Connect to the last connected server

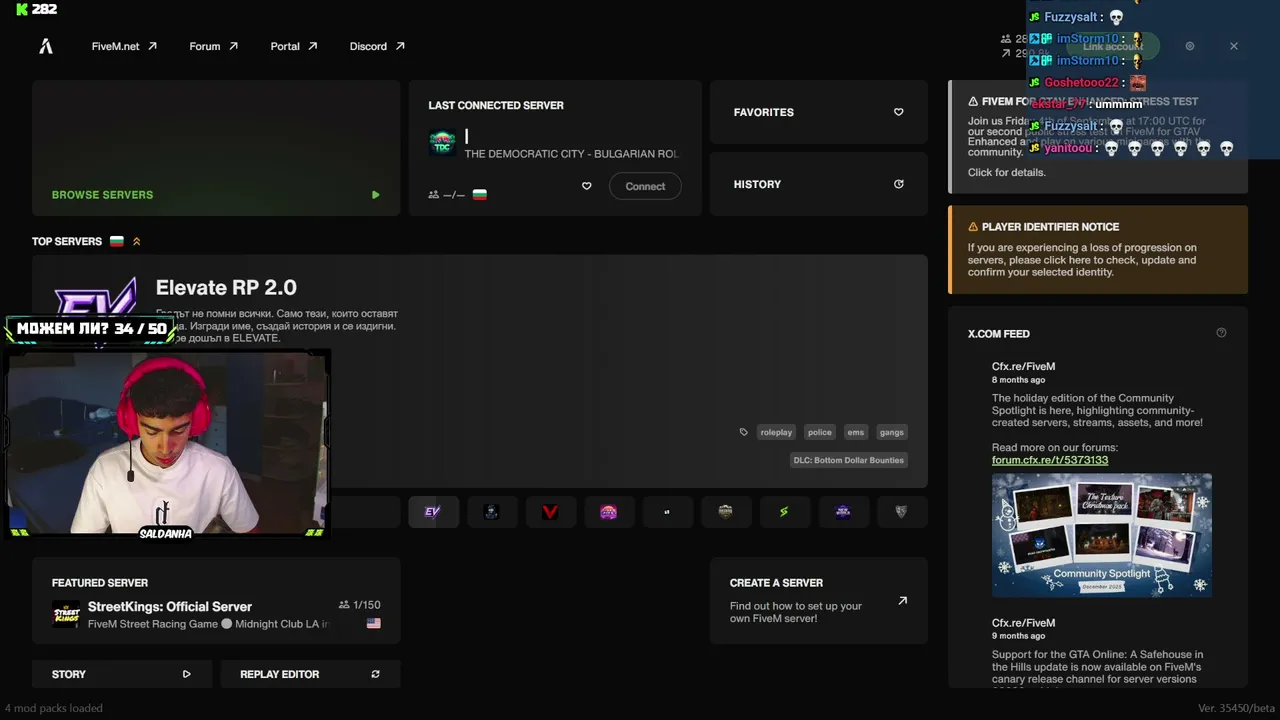pos(645,186)
